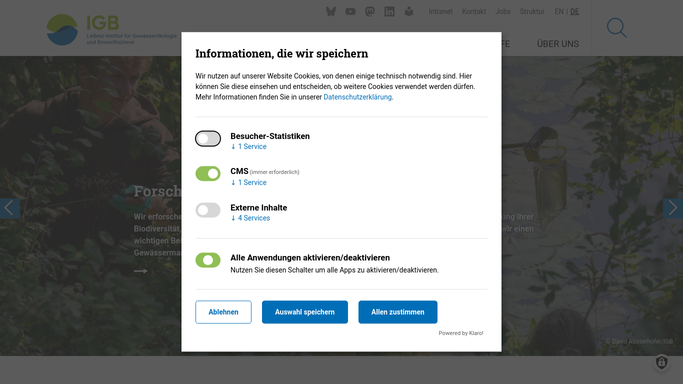
Task: Open the ÜBER UNS menu
Action: tap(558, 44)
